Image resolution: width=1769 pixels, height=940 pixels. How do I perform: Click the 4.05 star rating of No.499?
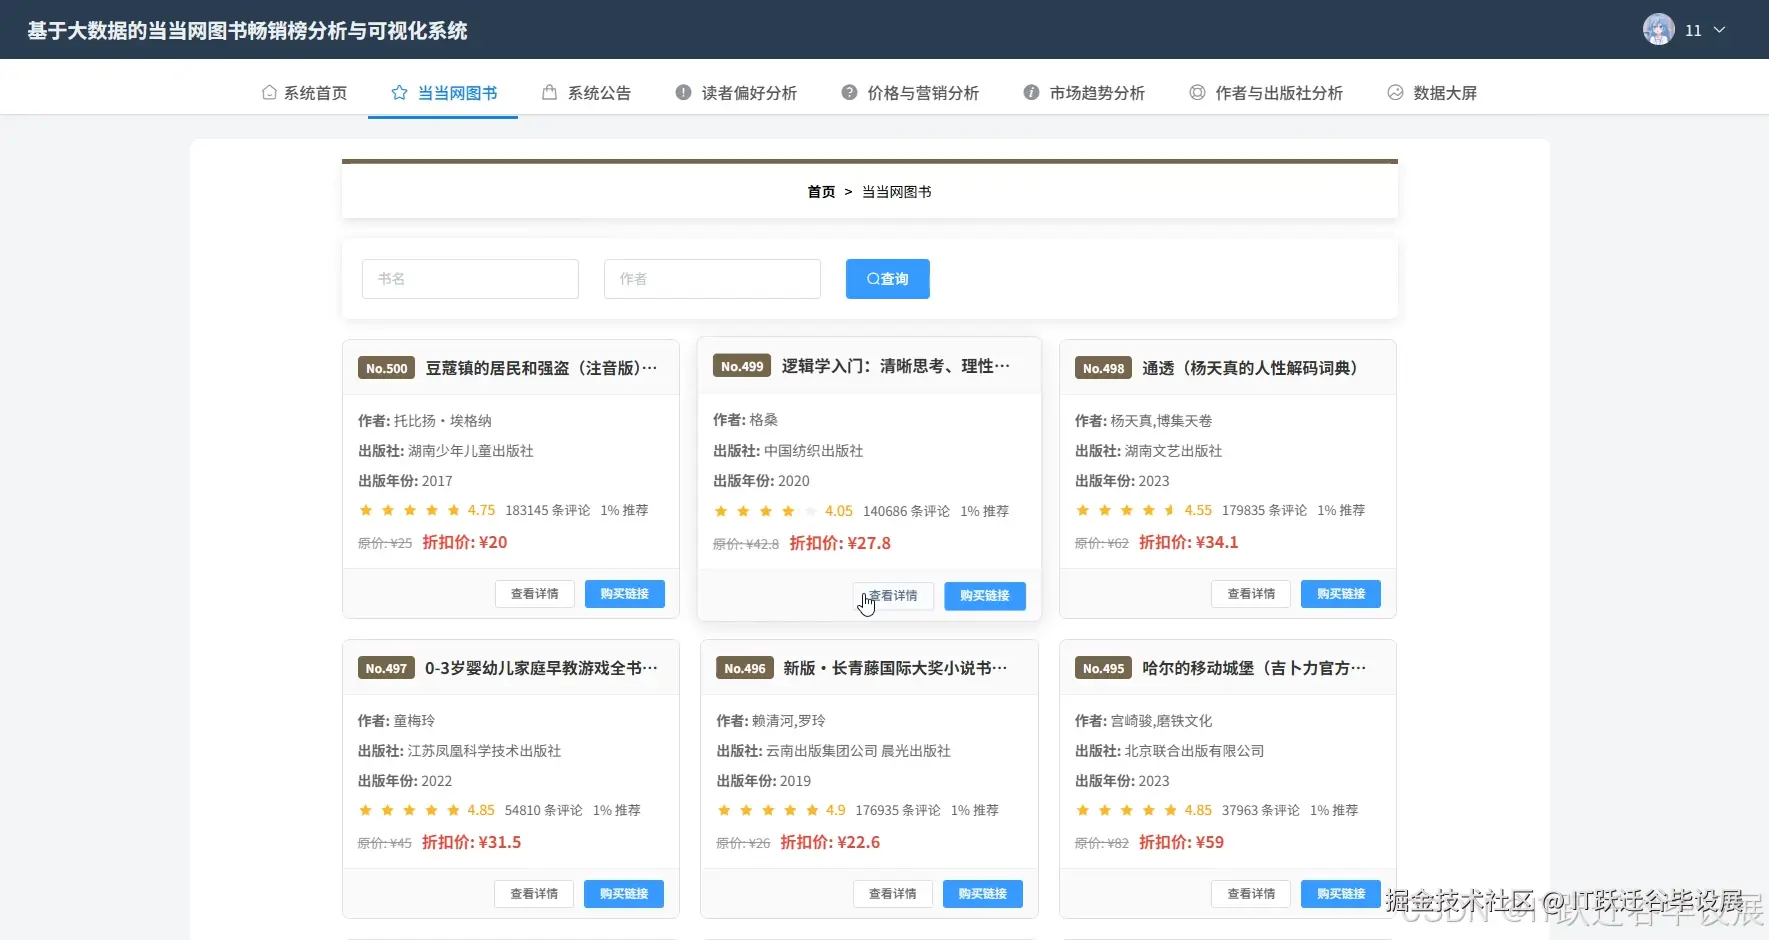[783, 511]
